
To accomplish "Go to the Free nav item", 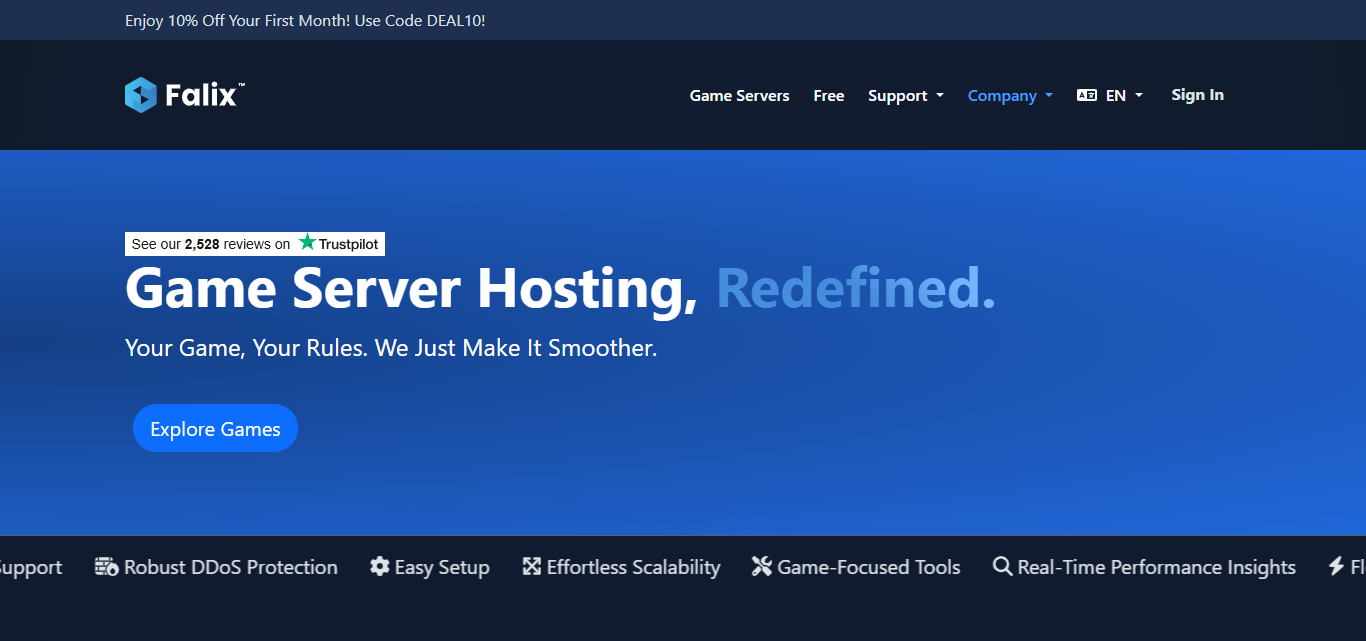I will tap(829, 96).
